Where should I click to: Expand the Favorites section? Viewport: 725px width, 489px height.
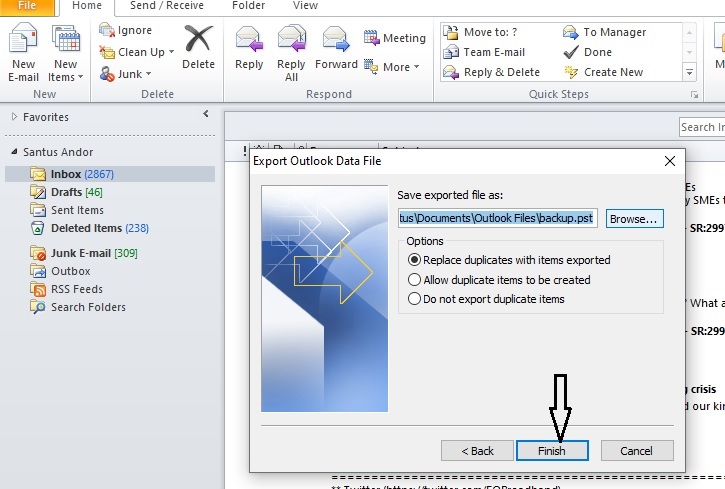14,117
